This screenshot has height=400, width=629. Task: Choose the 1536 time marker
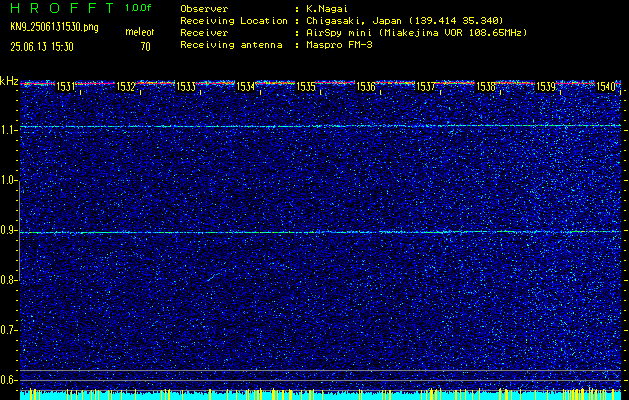pyautogui.click(x=366, y=87)
